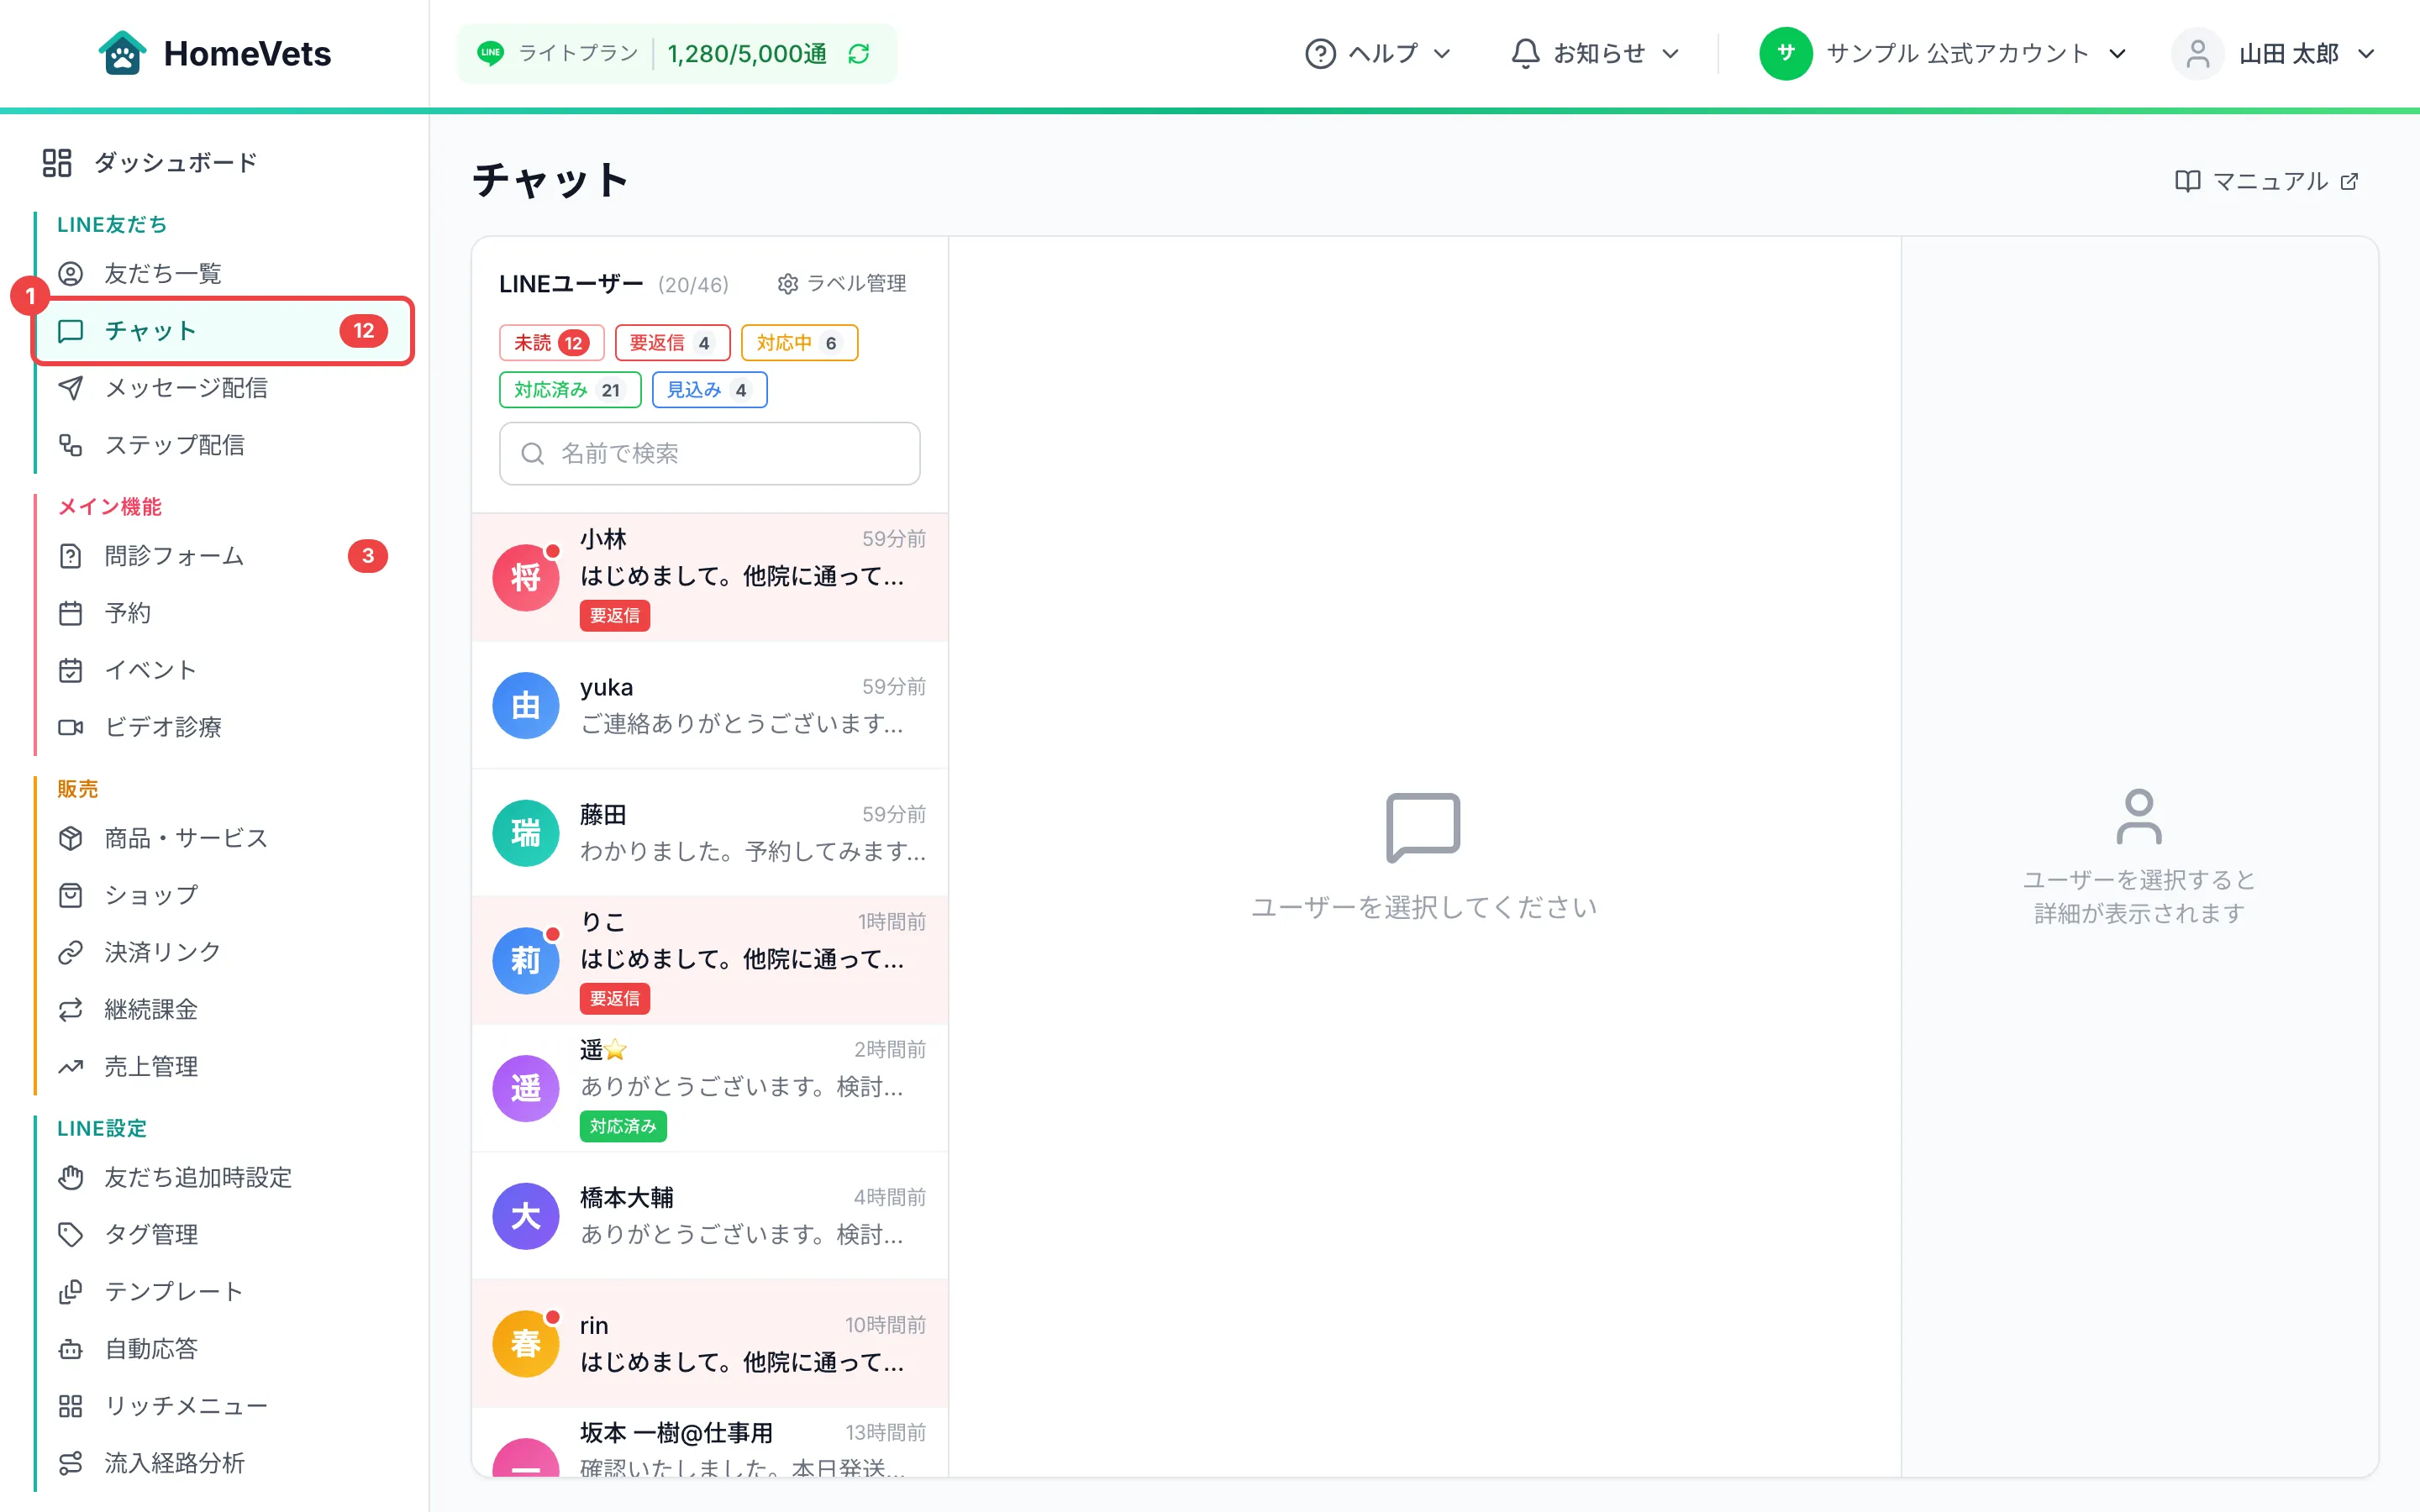Open 継続課金 via the repeat icon
The image size is (2420, 1512).
(70, 1010)
